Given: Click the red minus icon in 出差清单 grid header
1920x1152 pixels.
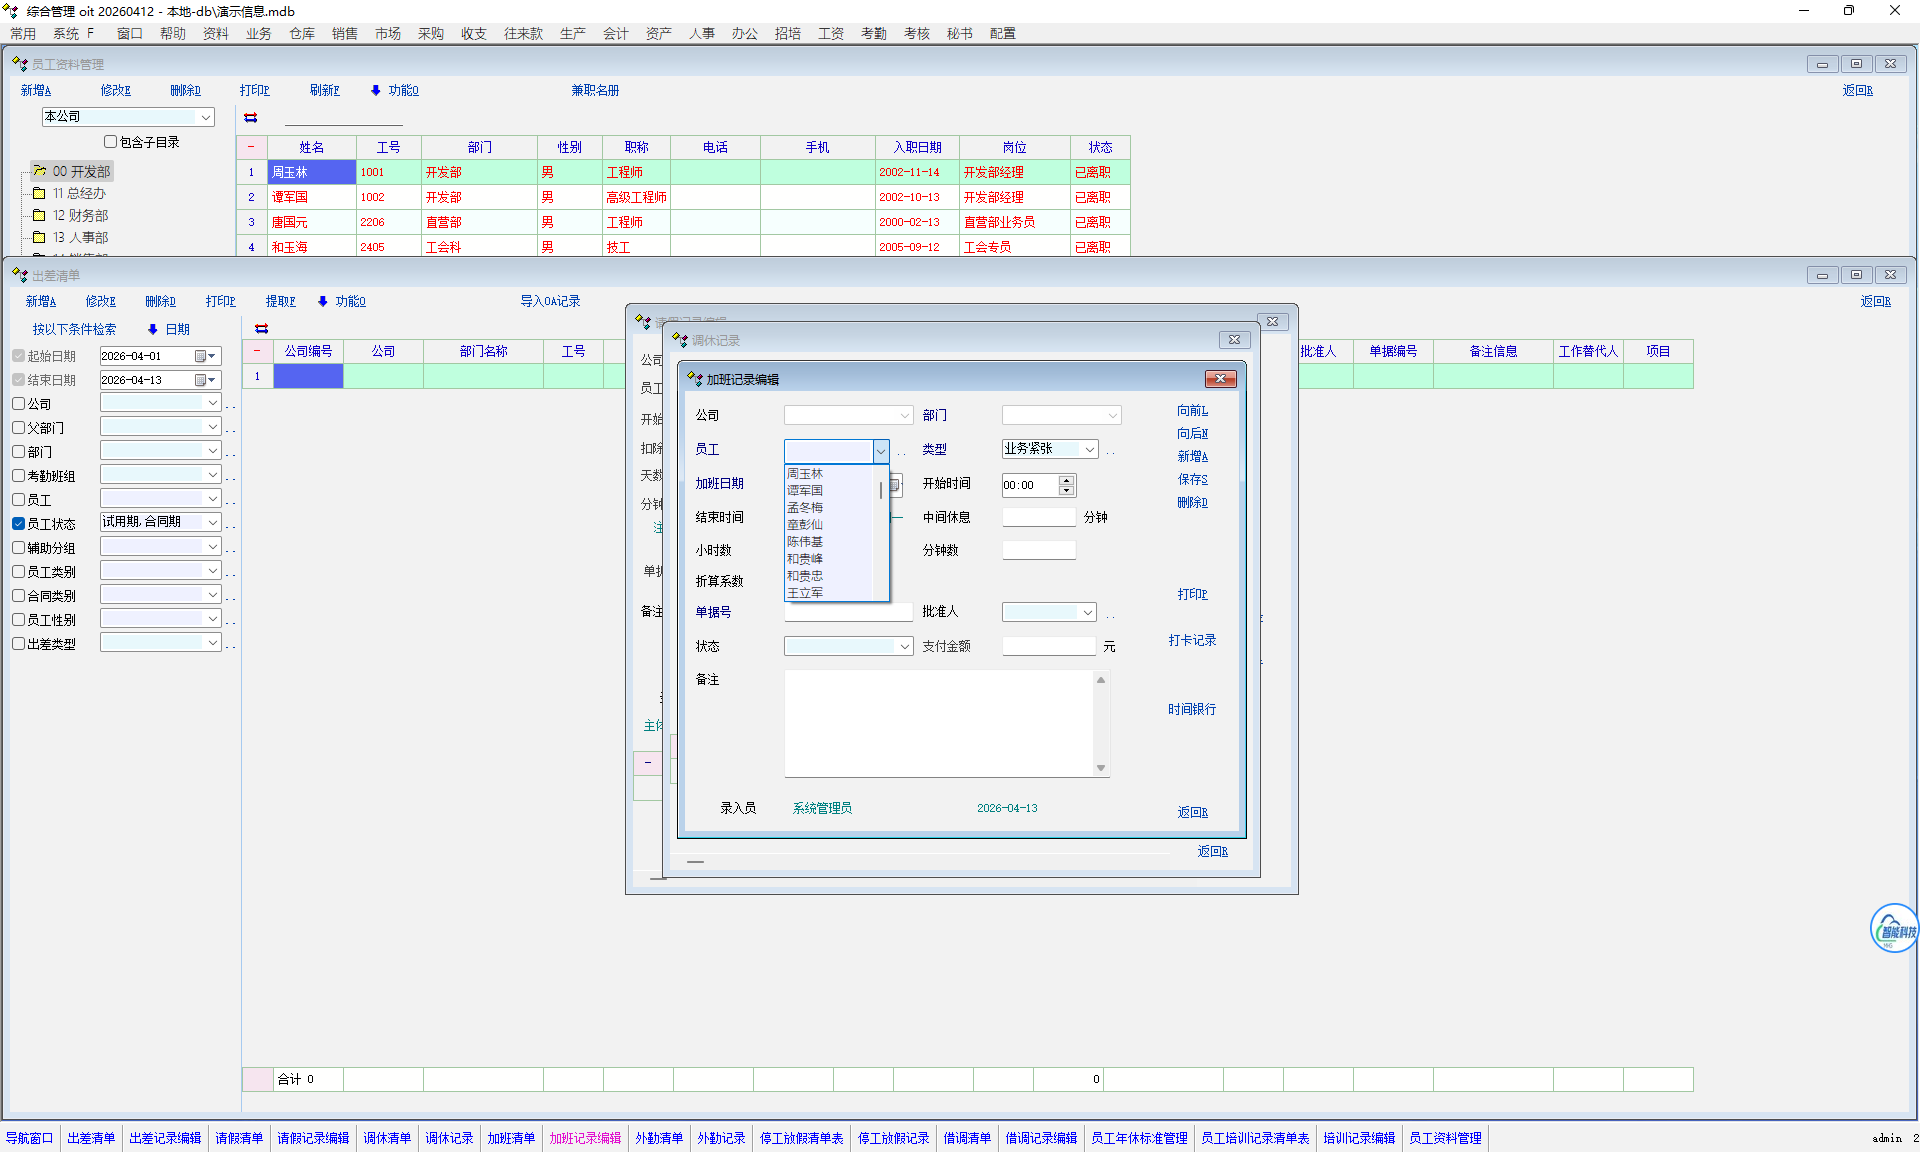Looking at the screenshot, I should point(257,351).
